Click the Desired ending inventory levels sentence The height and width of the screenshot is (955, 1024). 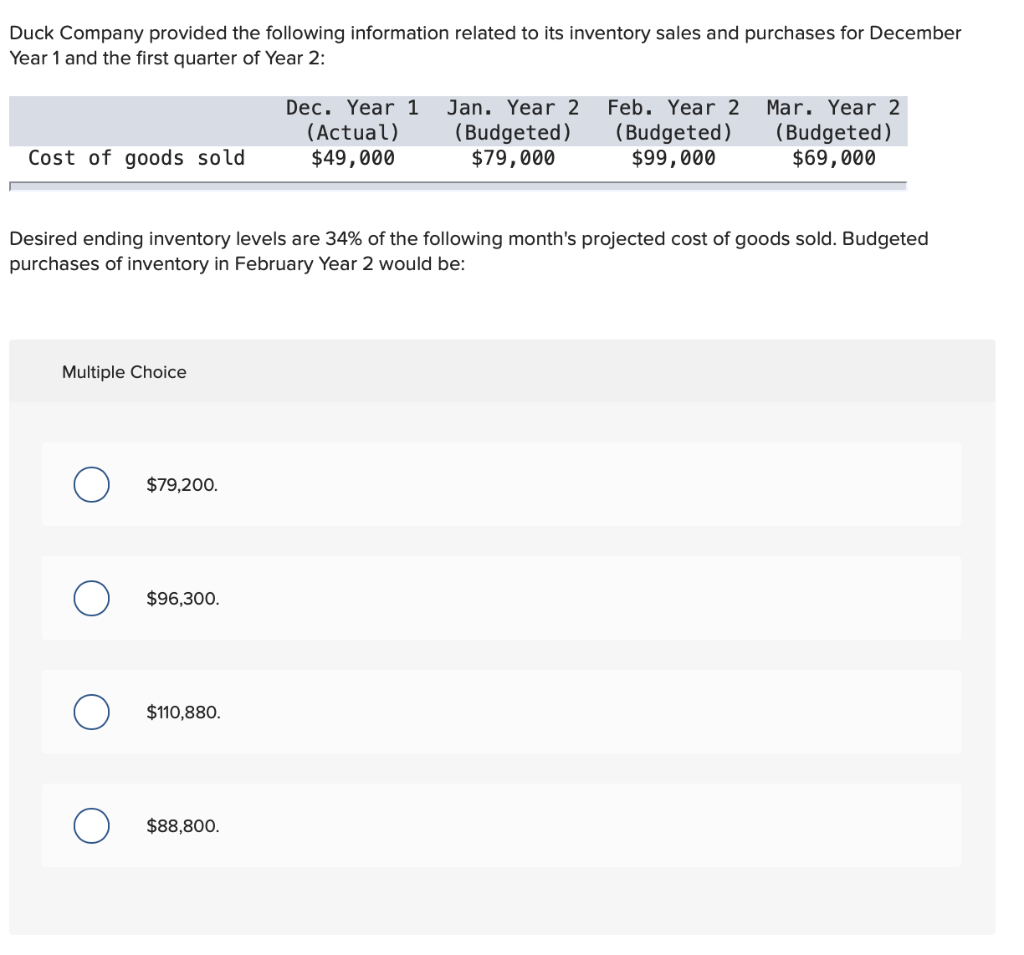pyautogui.click(x=468, y=251)
